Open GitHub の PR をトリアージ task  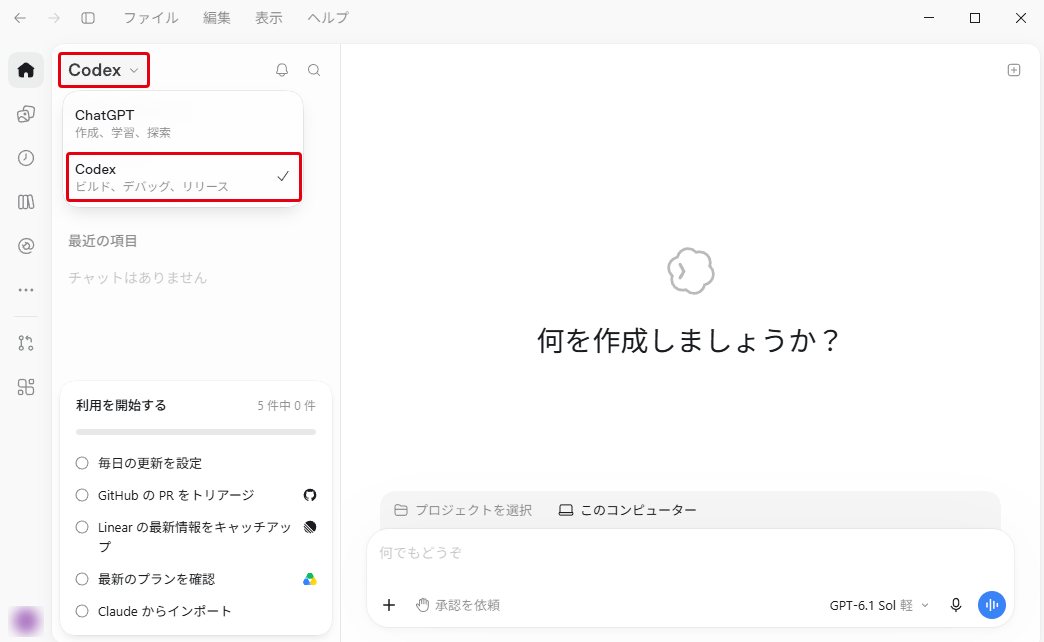(176, 495)
